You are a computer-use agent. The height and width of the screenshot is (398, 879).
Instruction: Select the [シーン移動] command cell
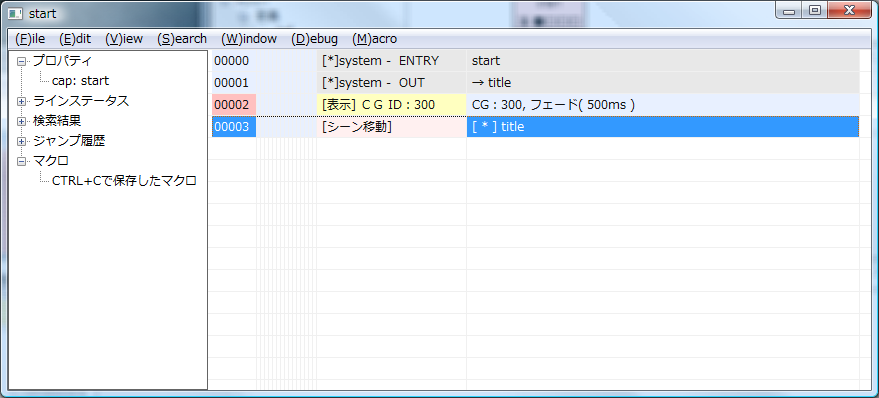pyautogui.click(x=391, y=126)
